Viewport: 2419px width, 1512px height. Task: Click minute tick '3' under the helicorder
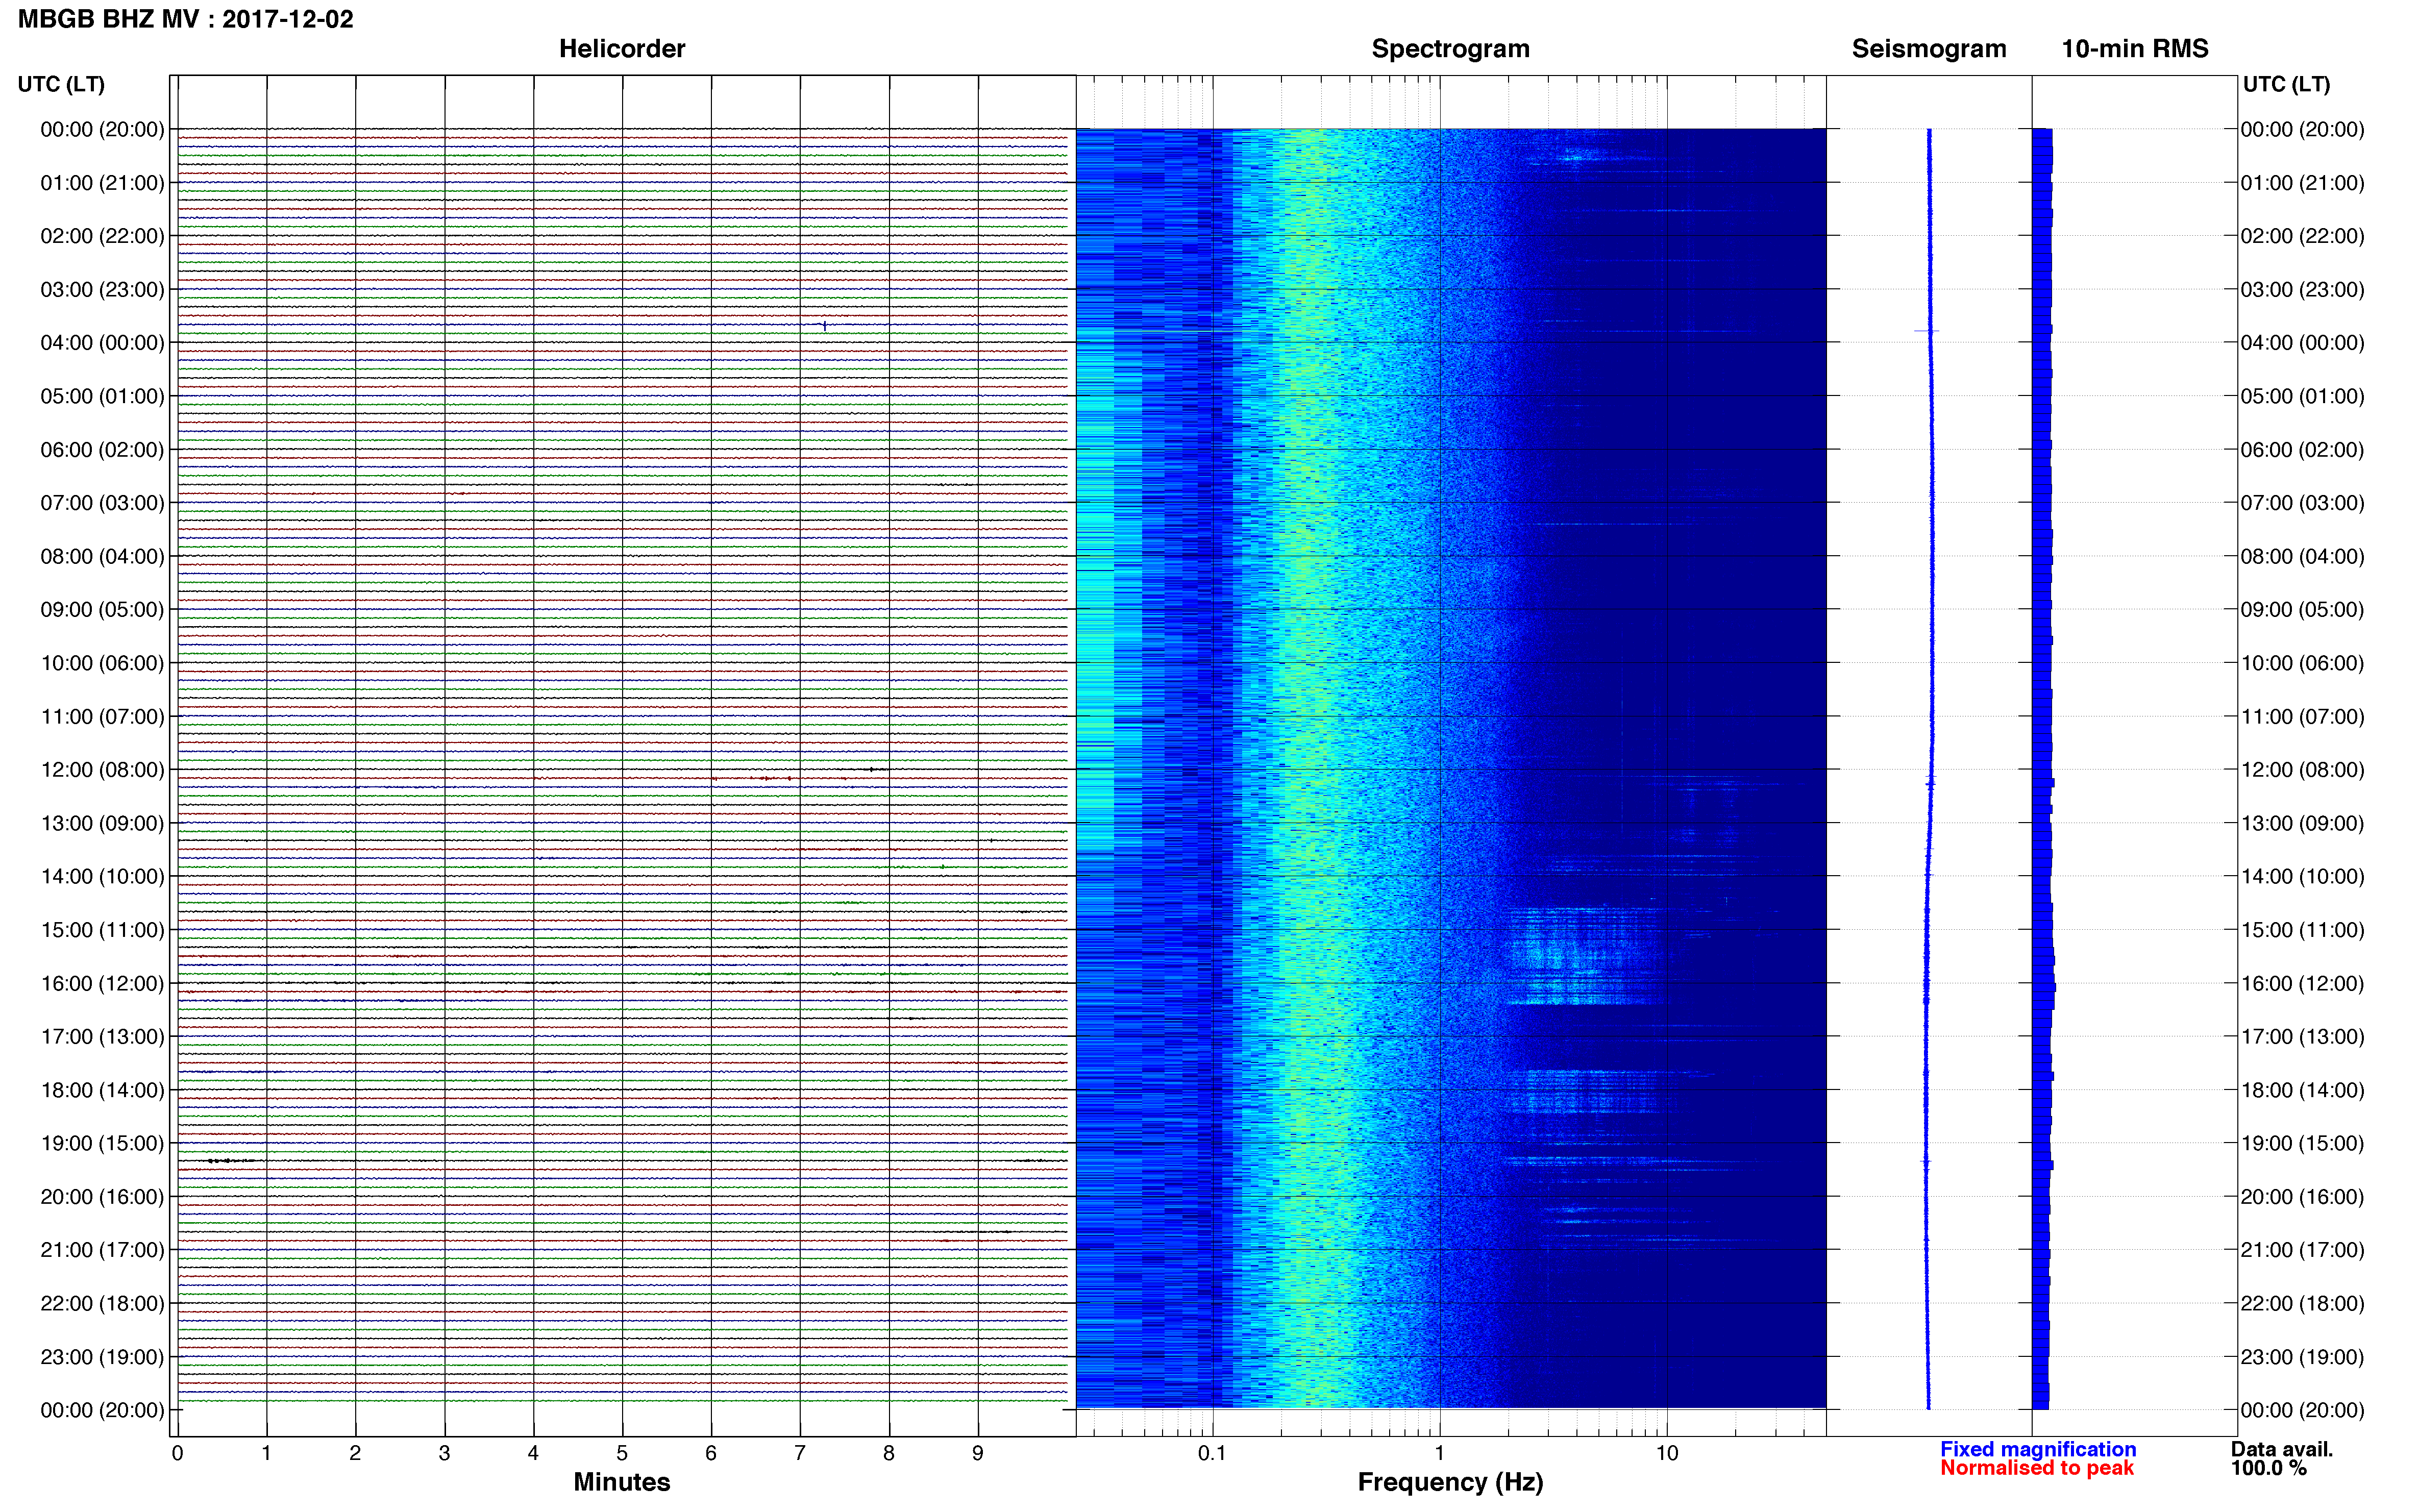point(444,1453)
